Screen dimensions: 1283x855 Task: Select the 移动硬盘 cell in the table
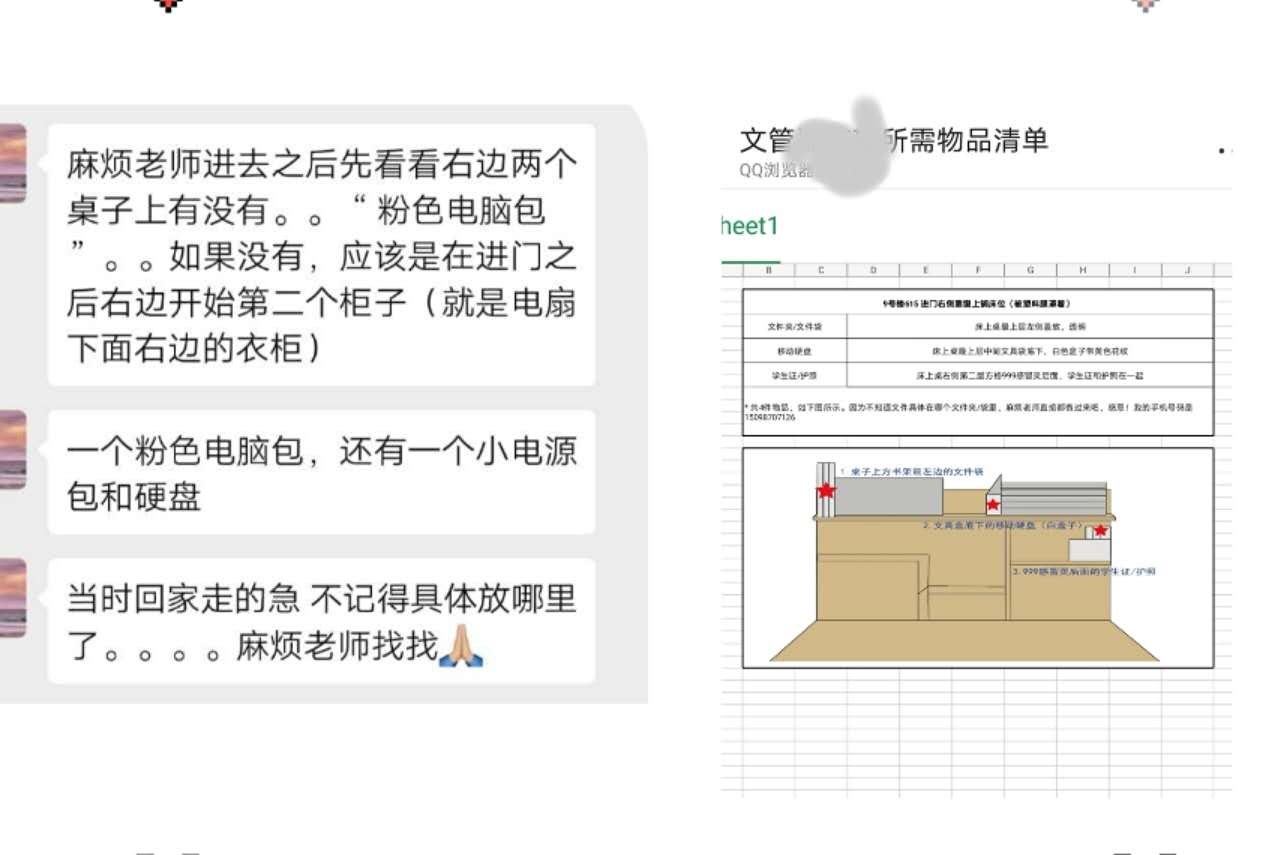(x=795, y=351)
